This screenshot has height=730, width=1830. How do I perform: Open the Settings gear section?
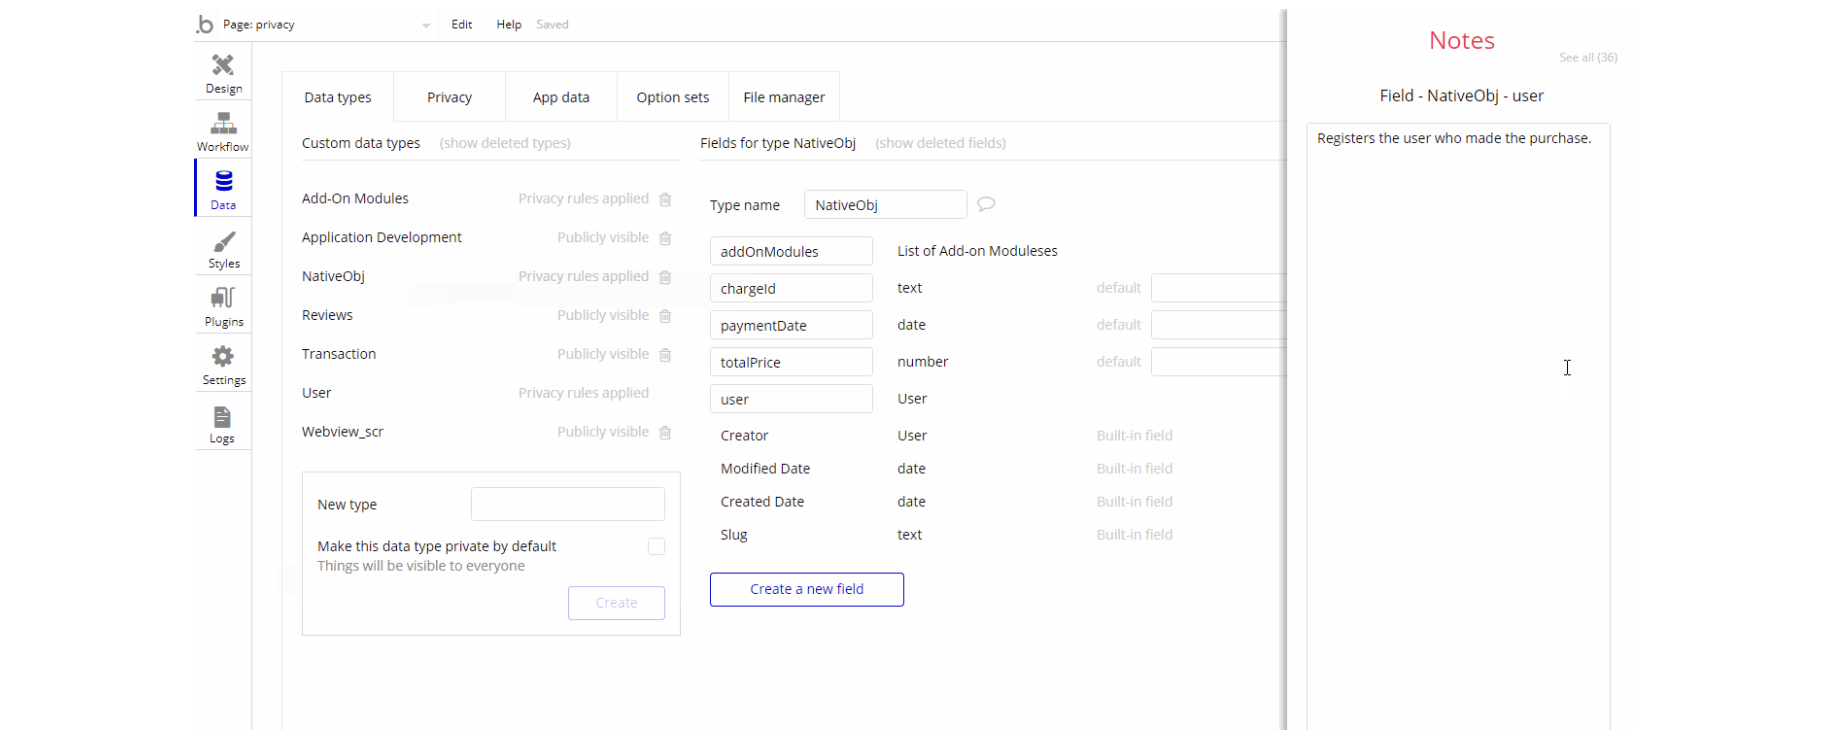tap(223, 365)
